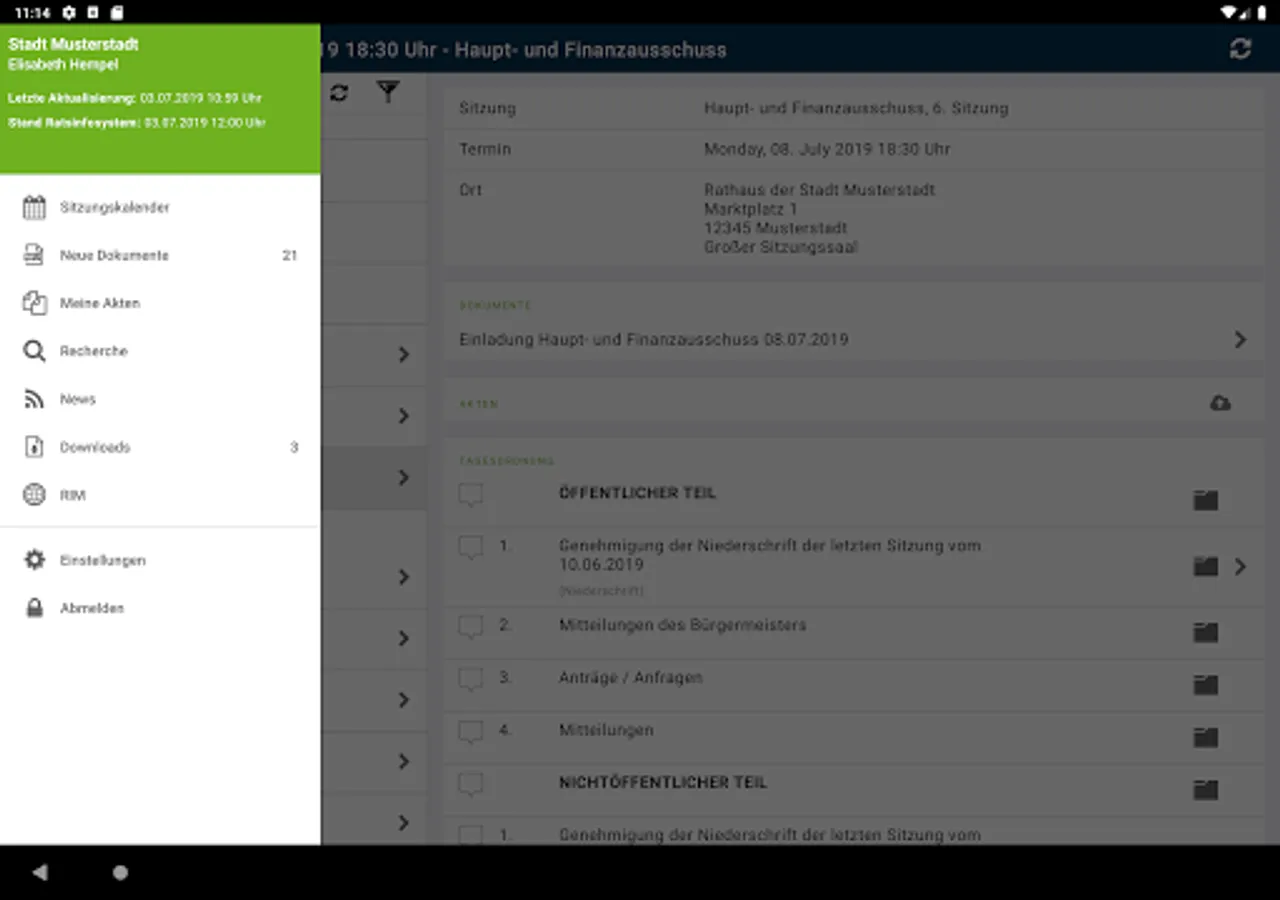This screenshot has height=900, width=1280.
Task: Click the note bubble for Anträge / Anfragen
Action: [x=470, y=680]
